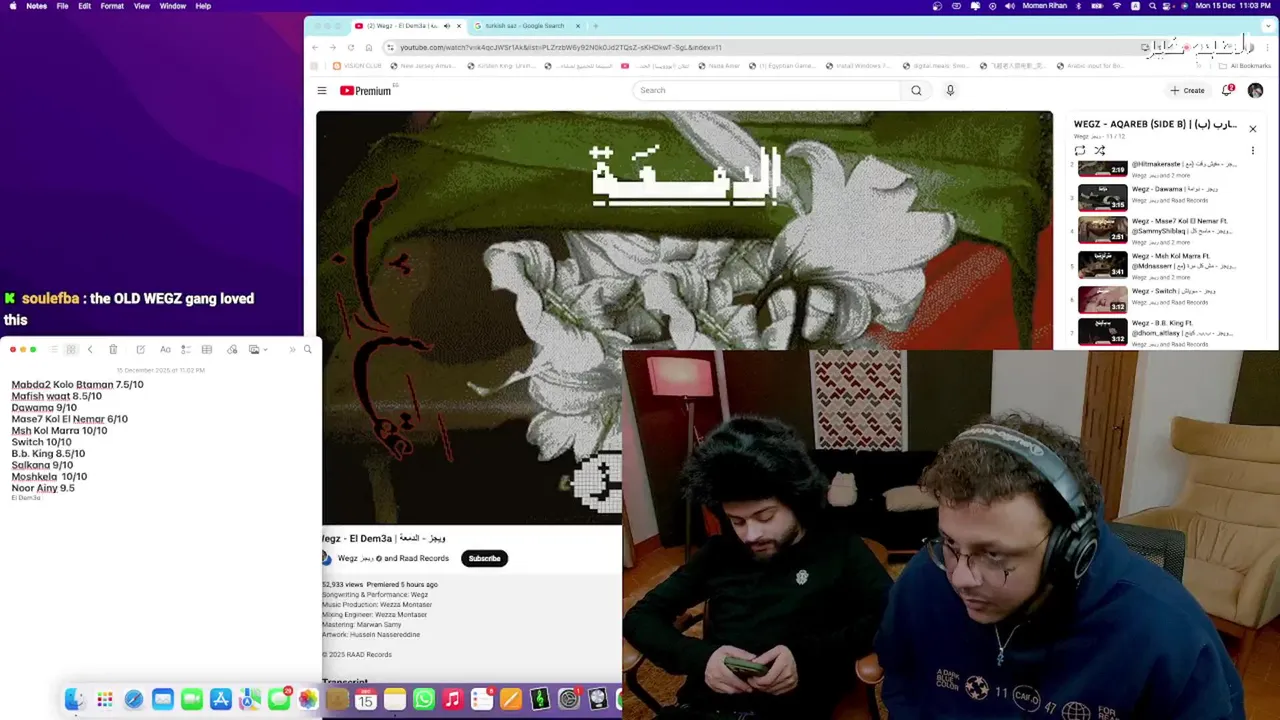Focus the YouTube Search field

point(766,90)
